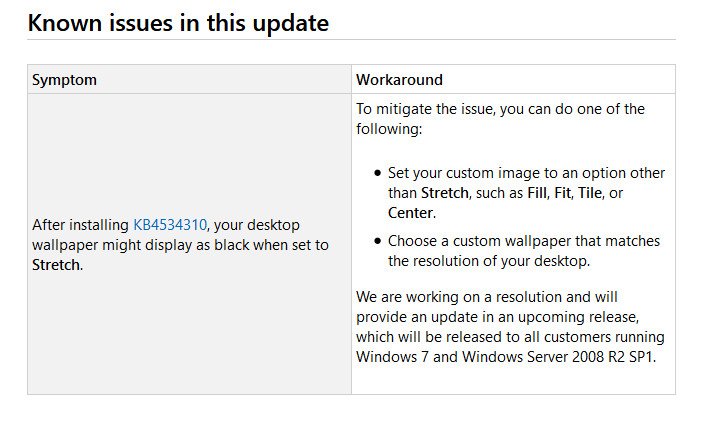Image resolution: width=711 pixels, height=428 pixels.
Task: Click the bold Stretch word in workaround bullet
Action: [445, 193]
